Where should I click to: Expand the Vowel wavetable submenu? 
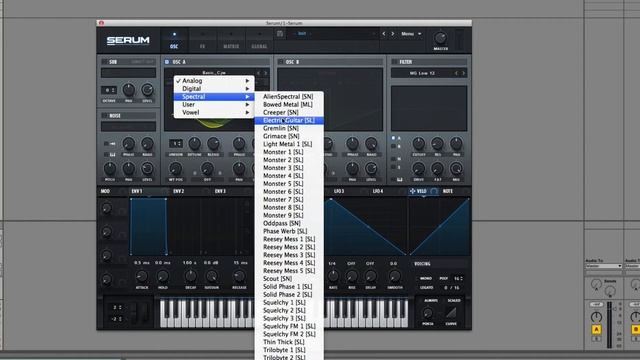pyautogui.click(x=214, y=113)
